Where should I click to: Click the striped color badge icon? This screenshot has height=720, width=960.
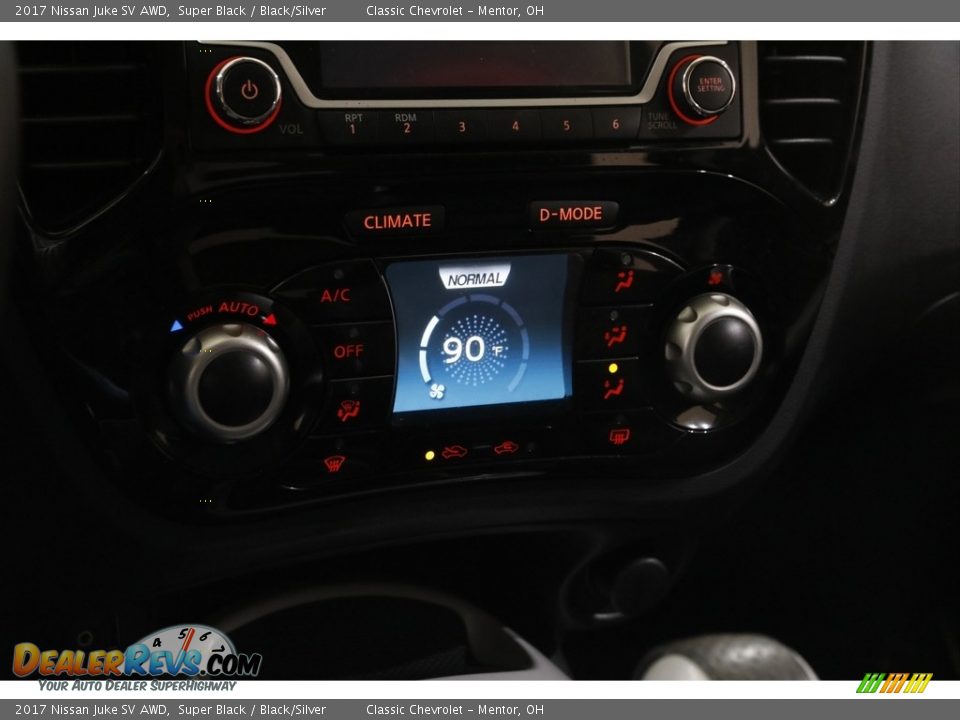coord(894,683)
